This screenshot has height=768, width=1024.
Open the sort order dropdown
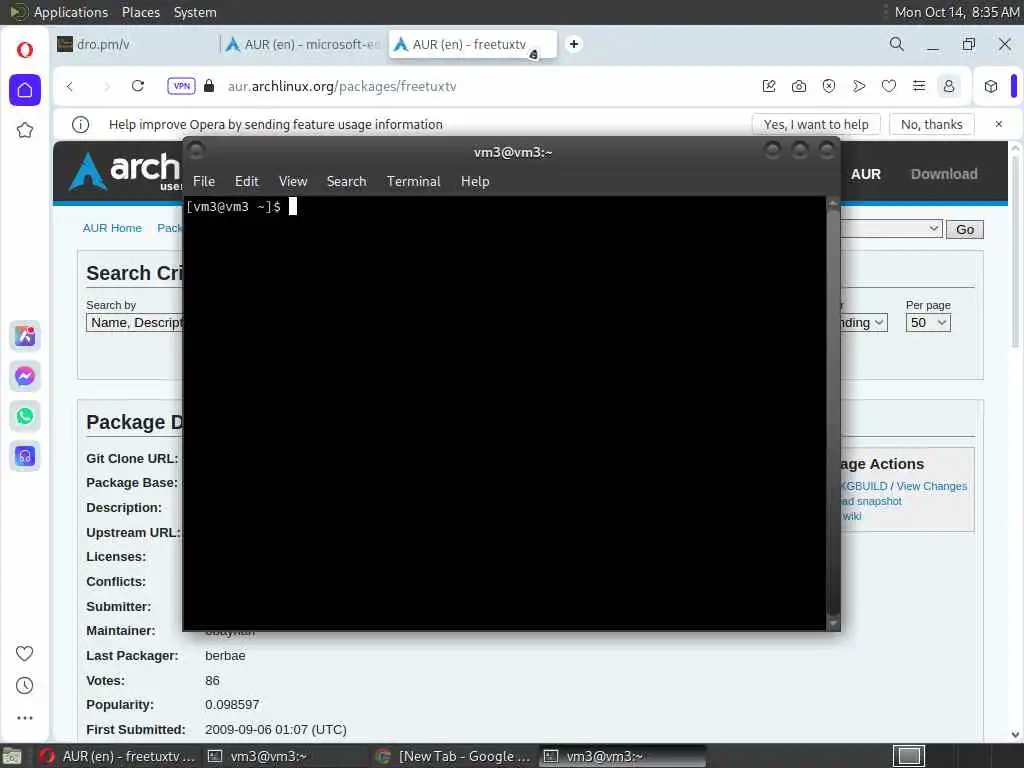pyautogui.click(x=863, y=323)
